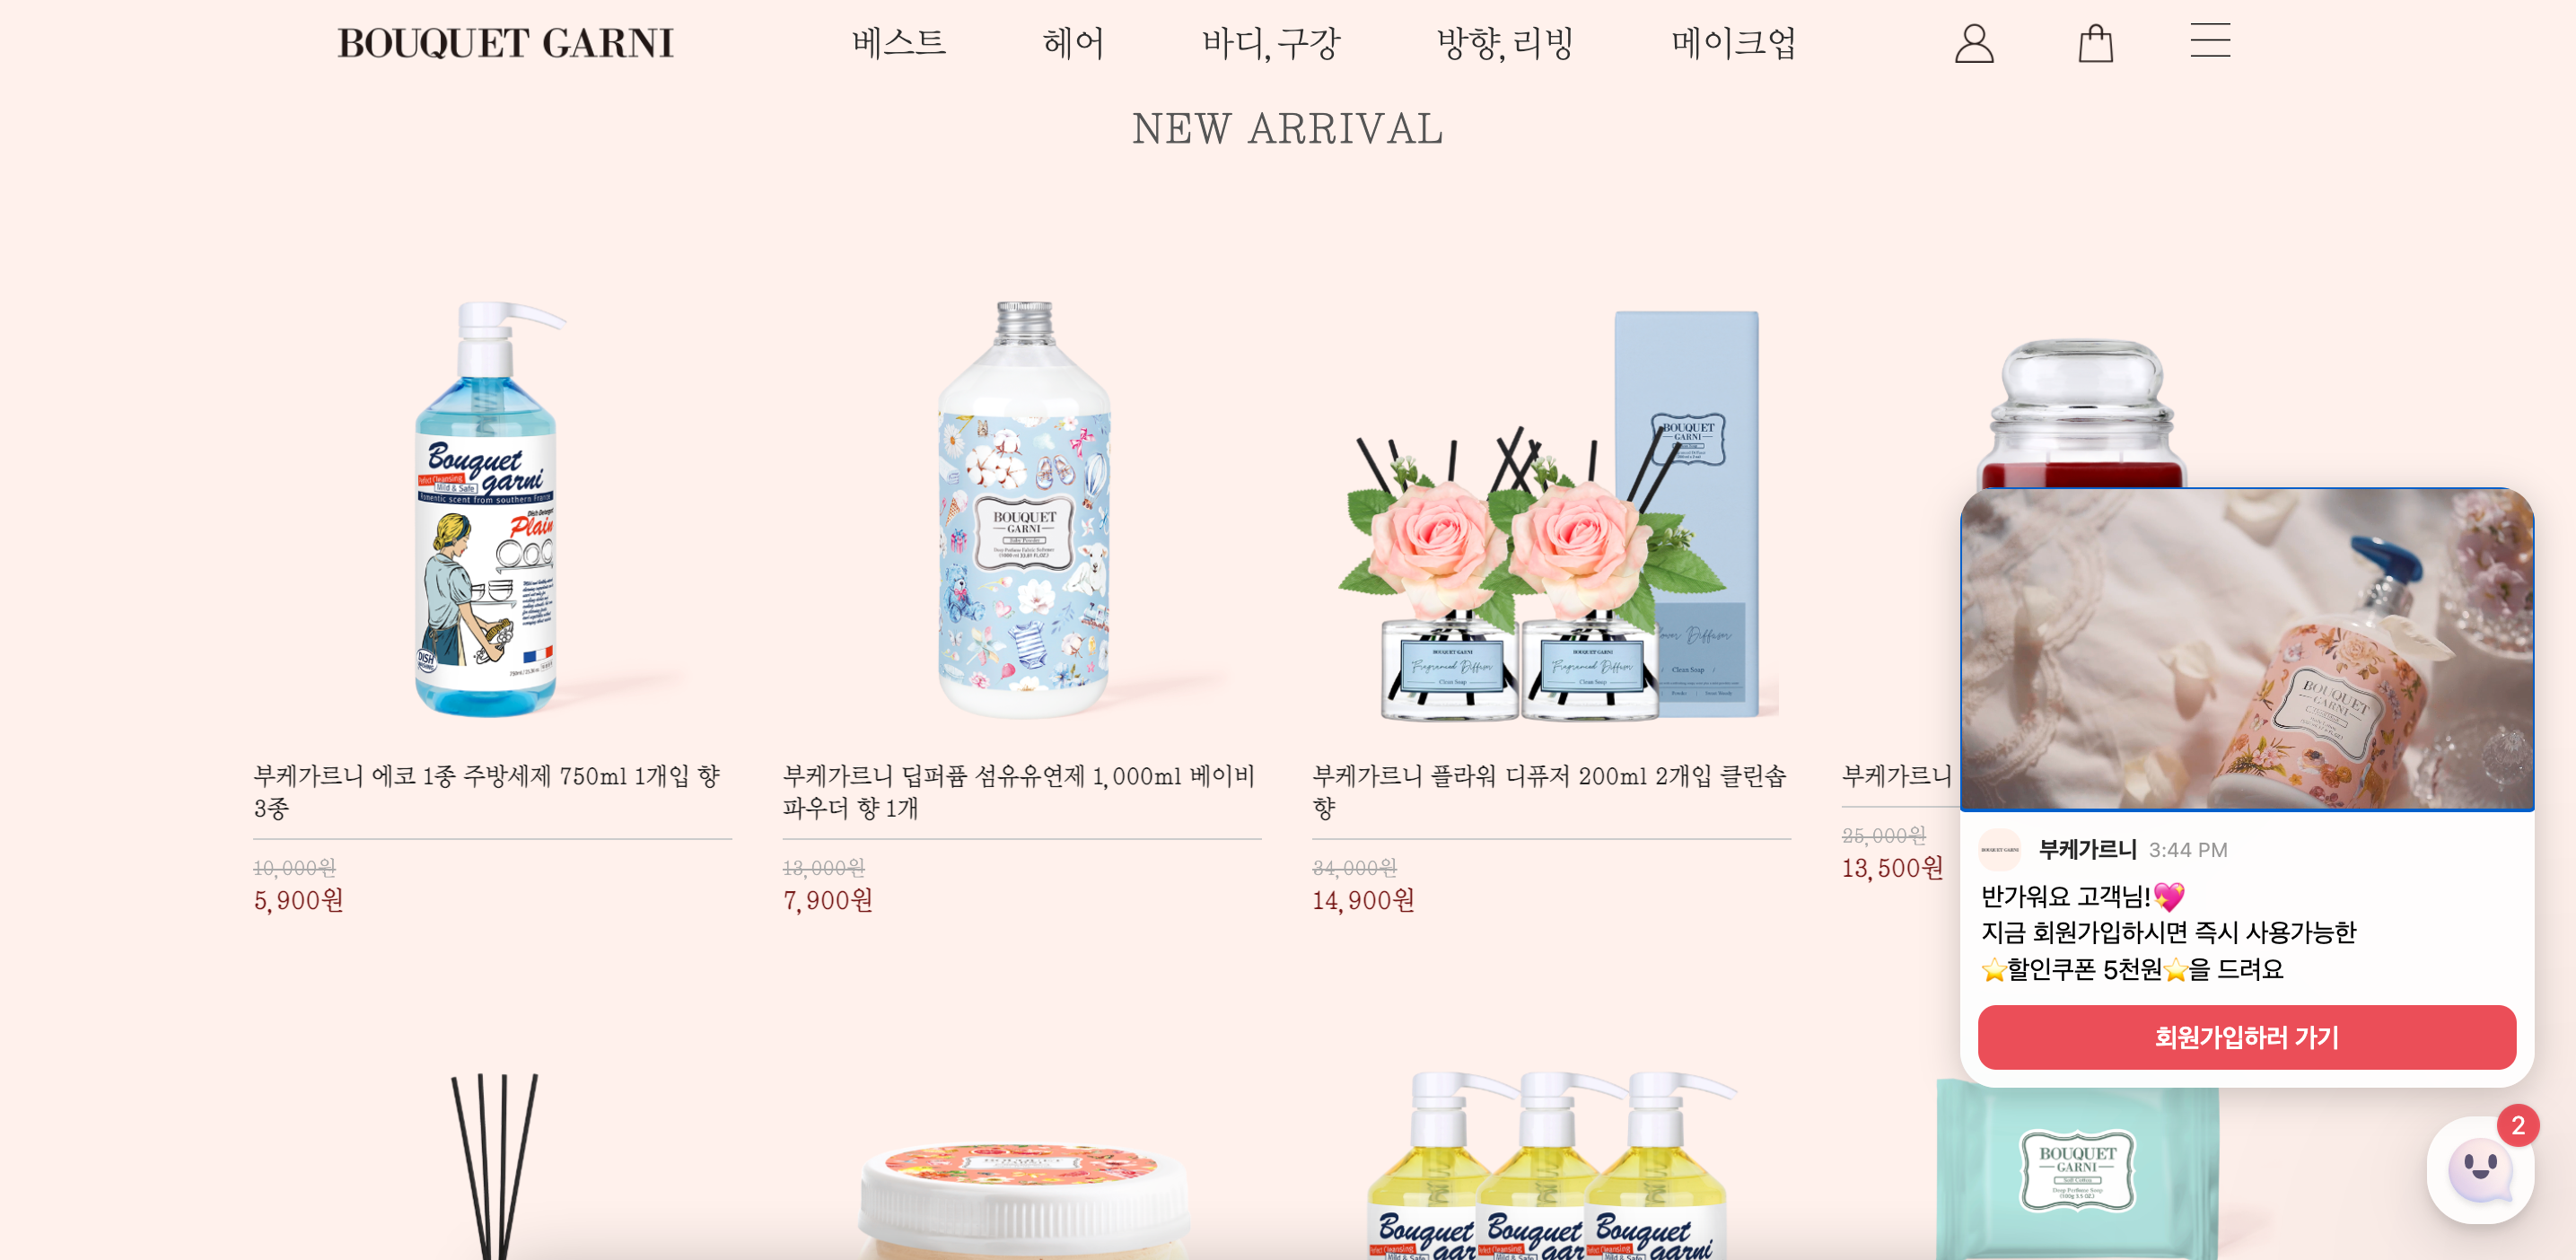Screen dimensions: 2576x1260
Task: View the rose flower diffuser product image
Action: tap(1551, 513)
